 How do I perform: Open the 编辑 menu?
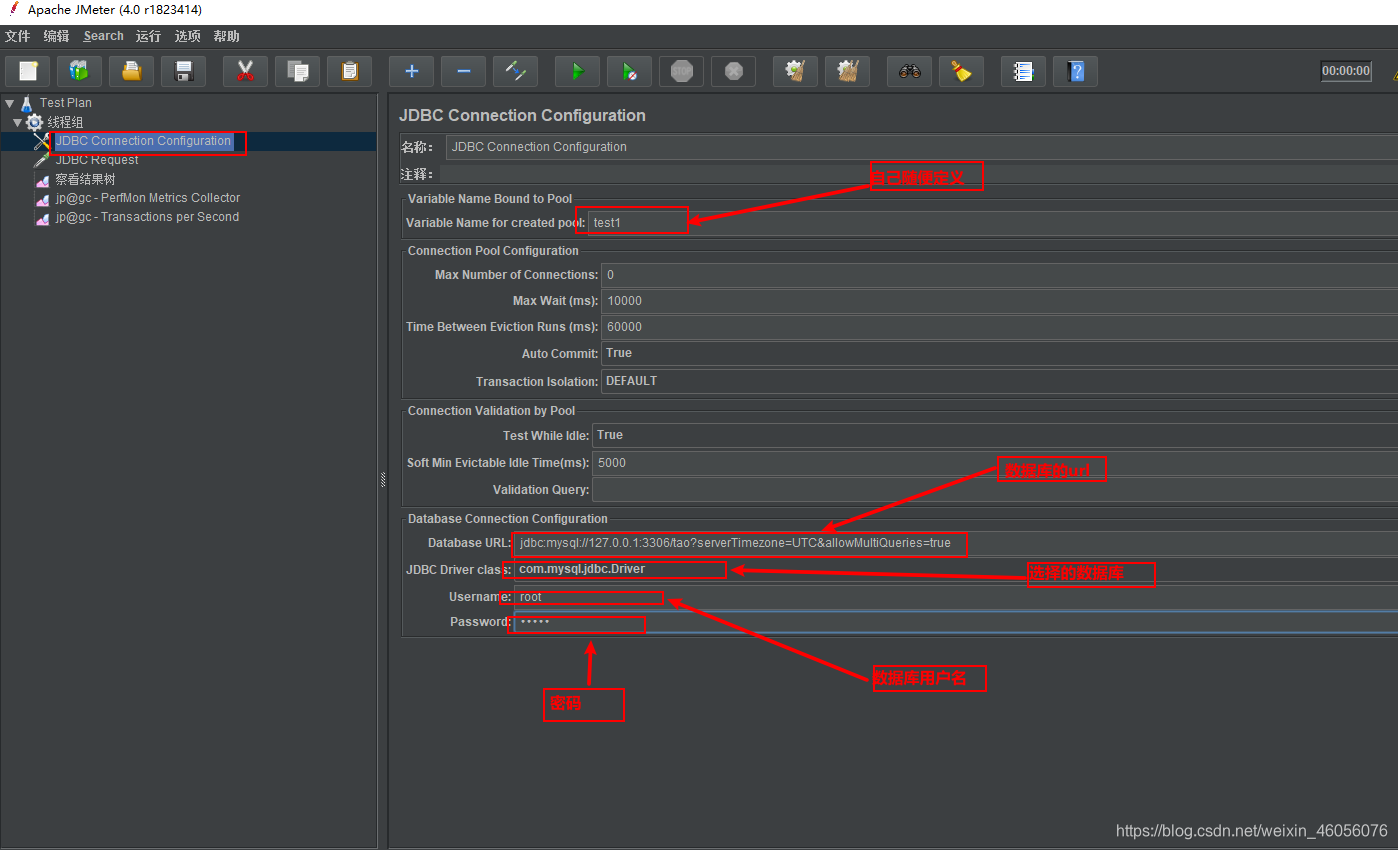tap(57, 36)
